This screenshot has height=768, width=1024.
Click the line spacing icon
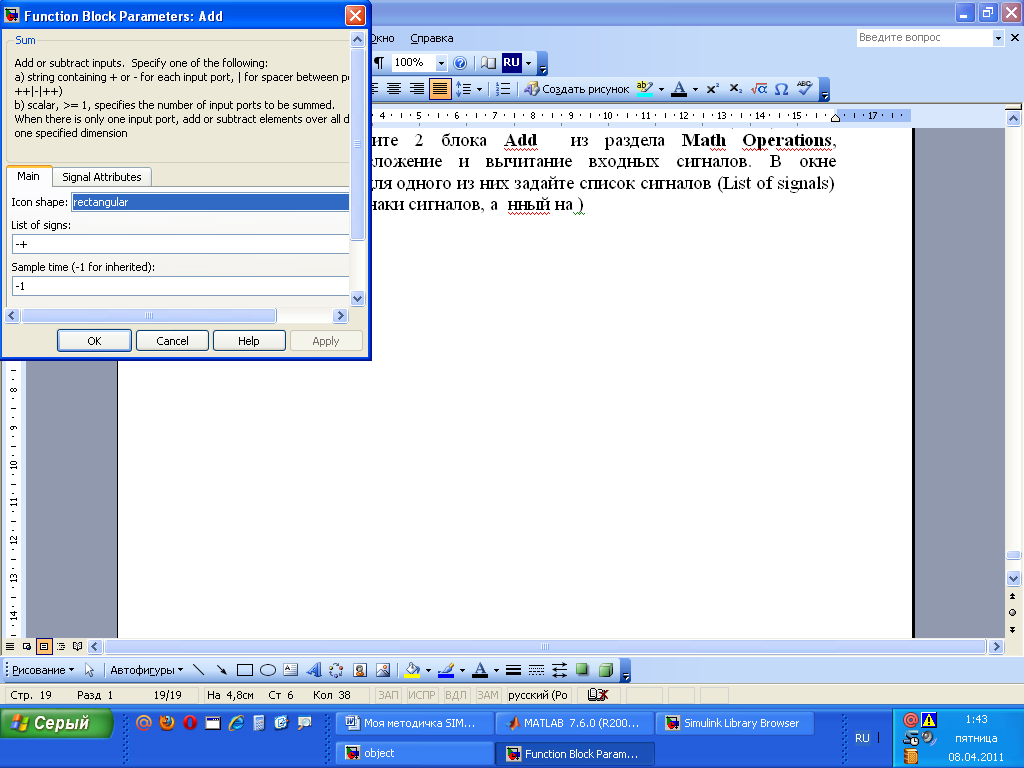click(462, 89)
